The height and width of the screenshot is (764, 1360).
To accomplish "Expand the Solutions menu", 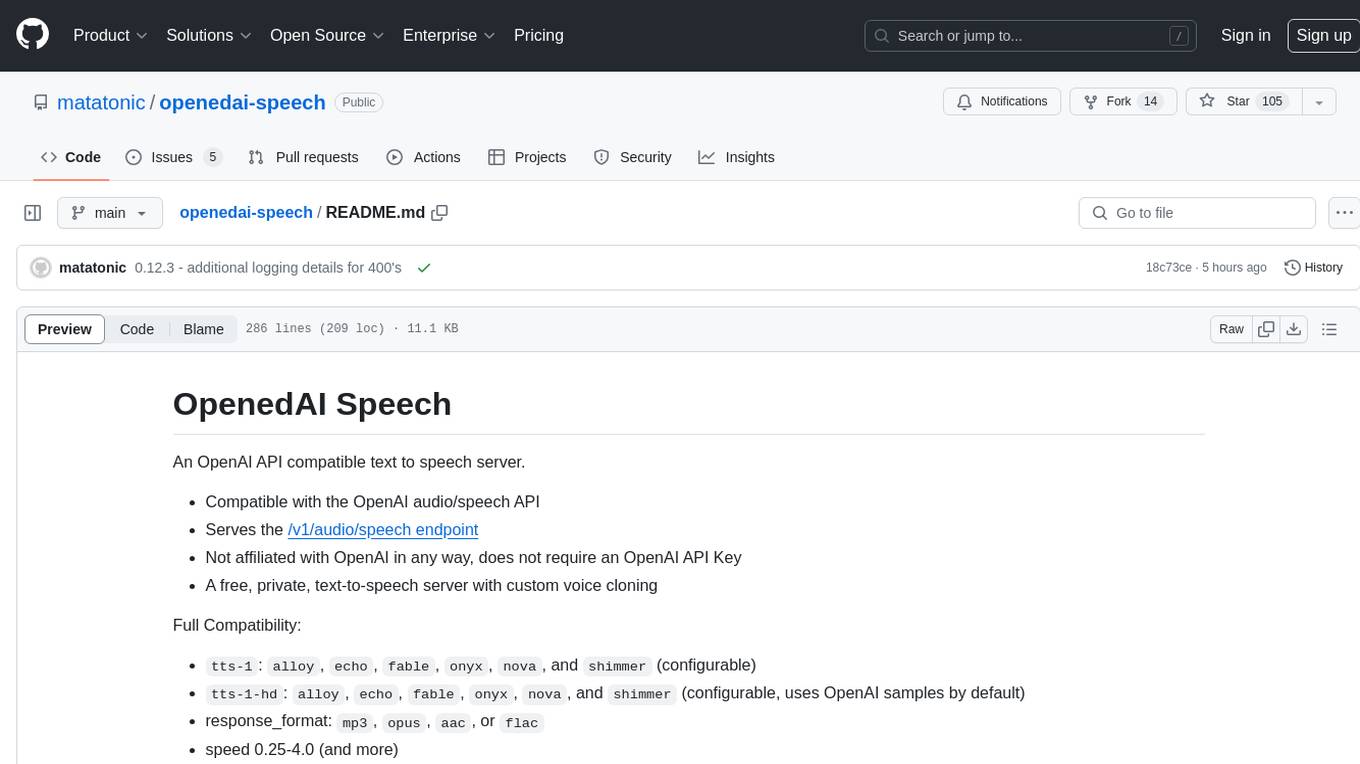I will click(209, 35).
